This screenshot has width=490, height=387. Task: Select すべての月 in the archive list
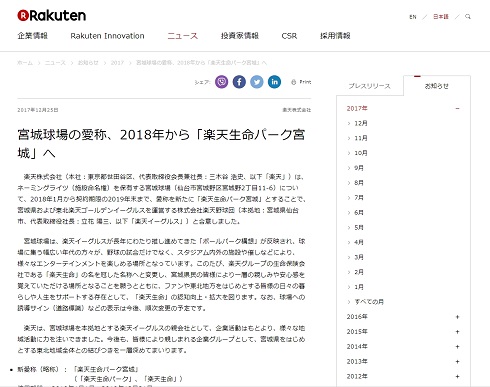369,302
